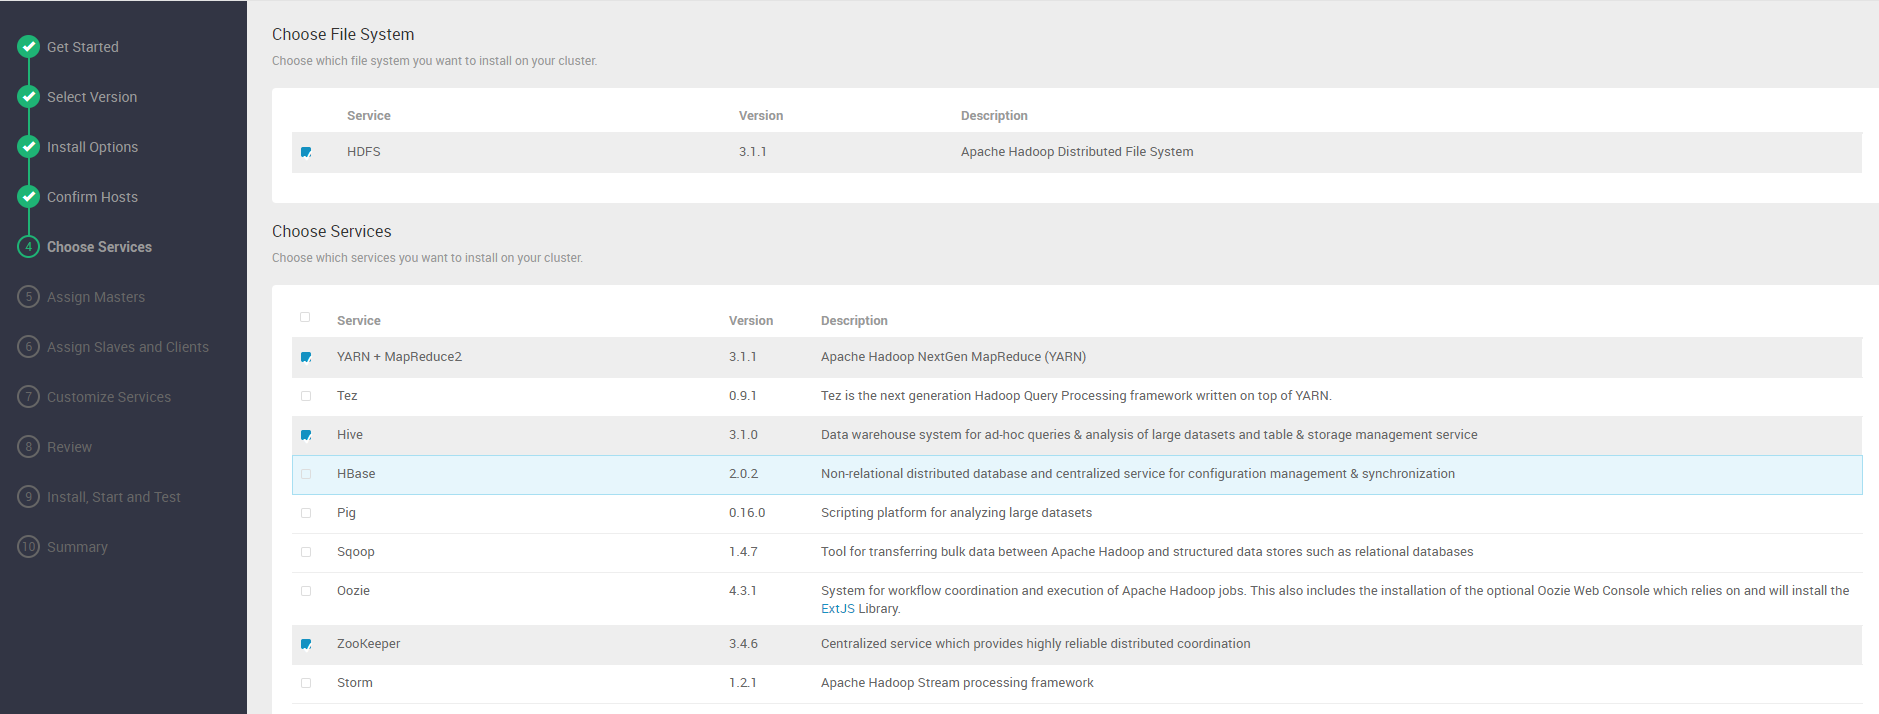This screenshot has height=714, width=1879.
Task: Check the HBase service checkbox
Action: click(306, 474)
